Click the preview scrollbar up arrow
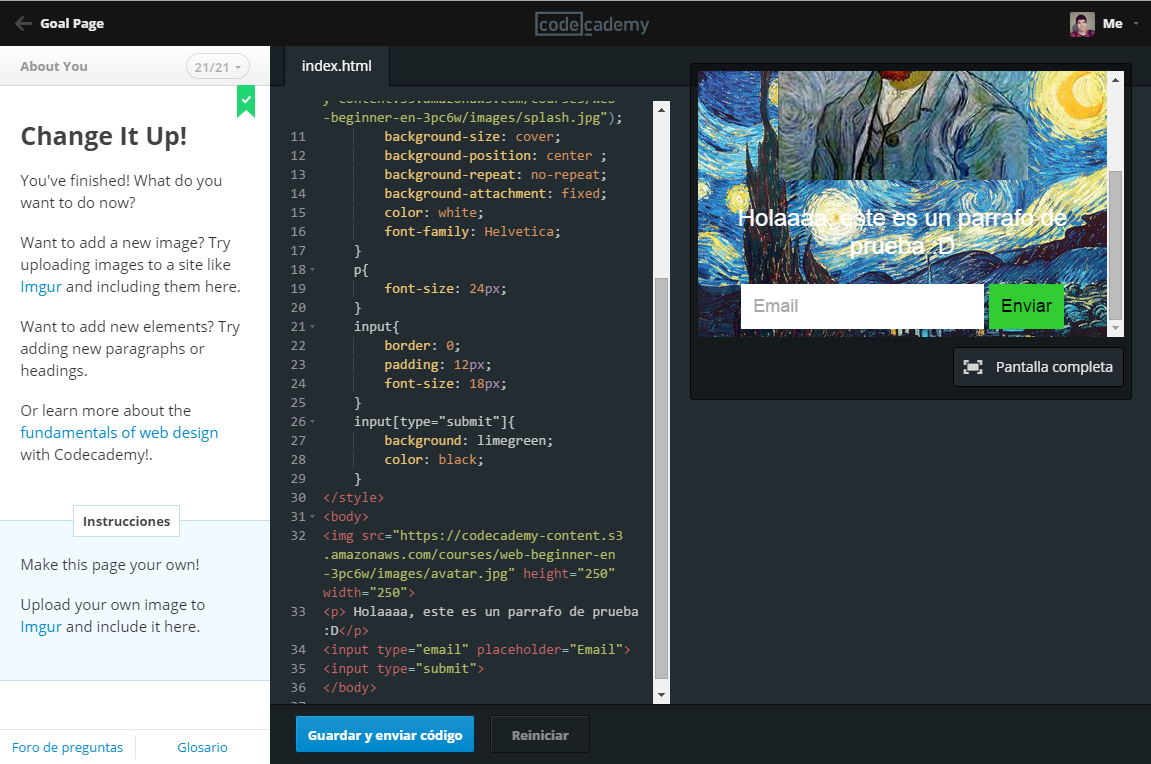The height and width of the screenshot is (764, 1151). (x=1116, y=79)
